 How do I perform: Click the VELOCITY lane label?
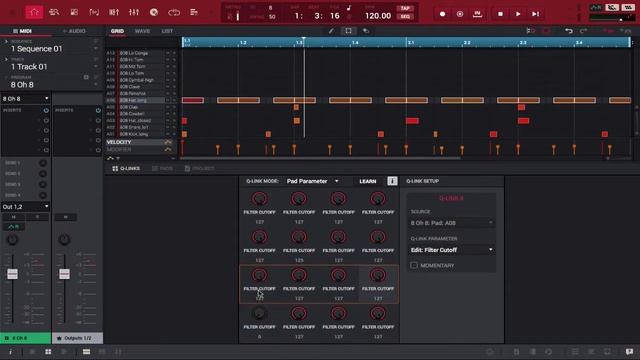[119, 142]
